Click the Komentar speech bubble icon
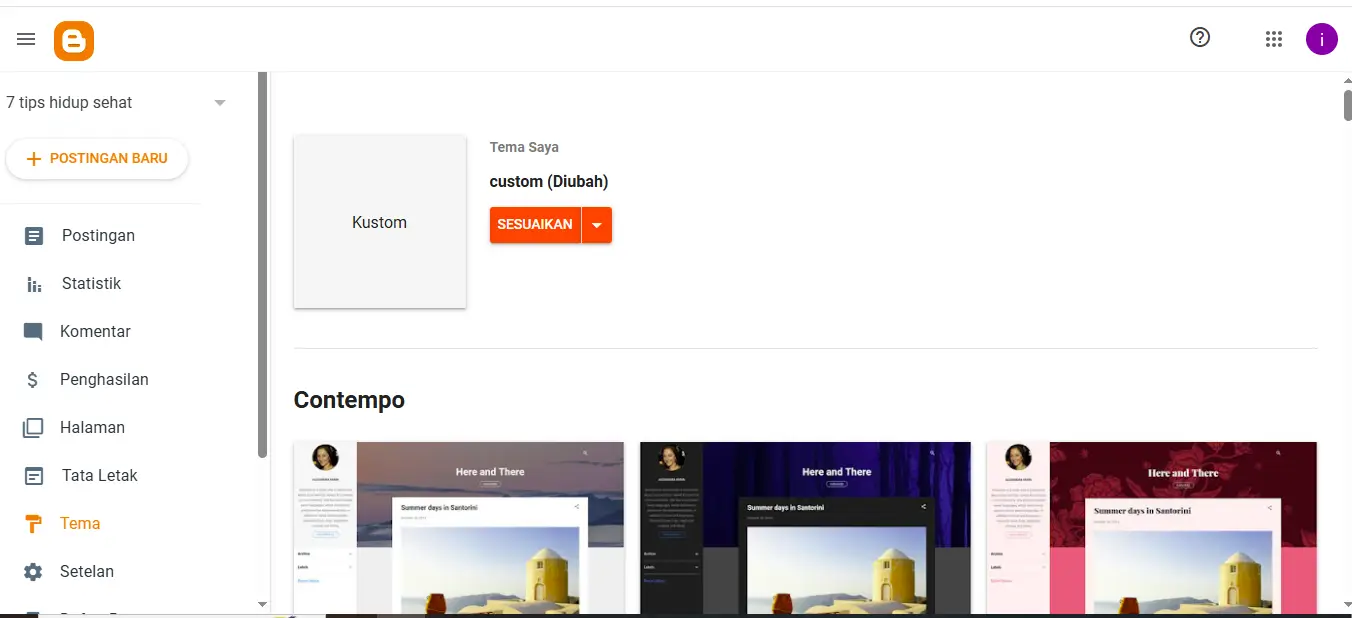This screenshot has height=618, width=1352. point(33,332)
